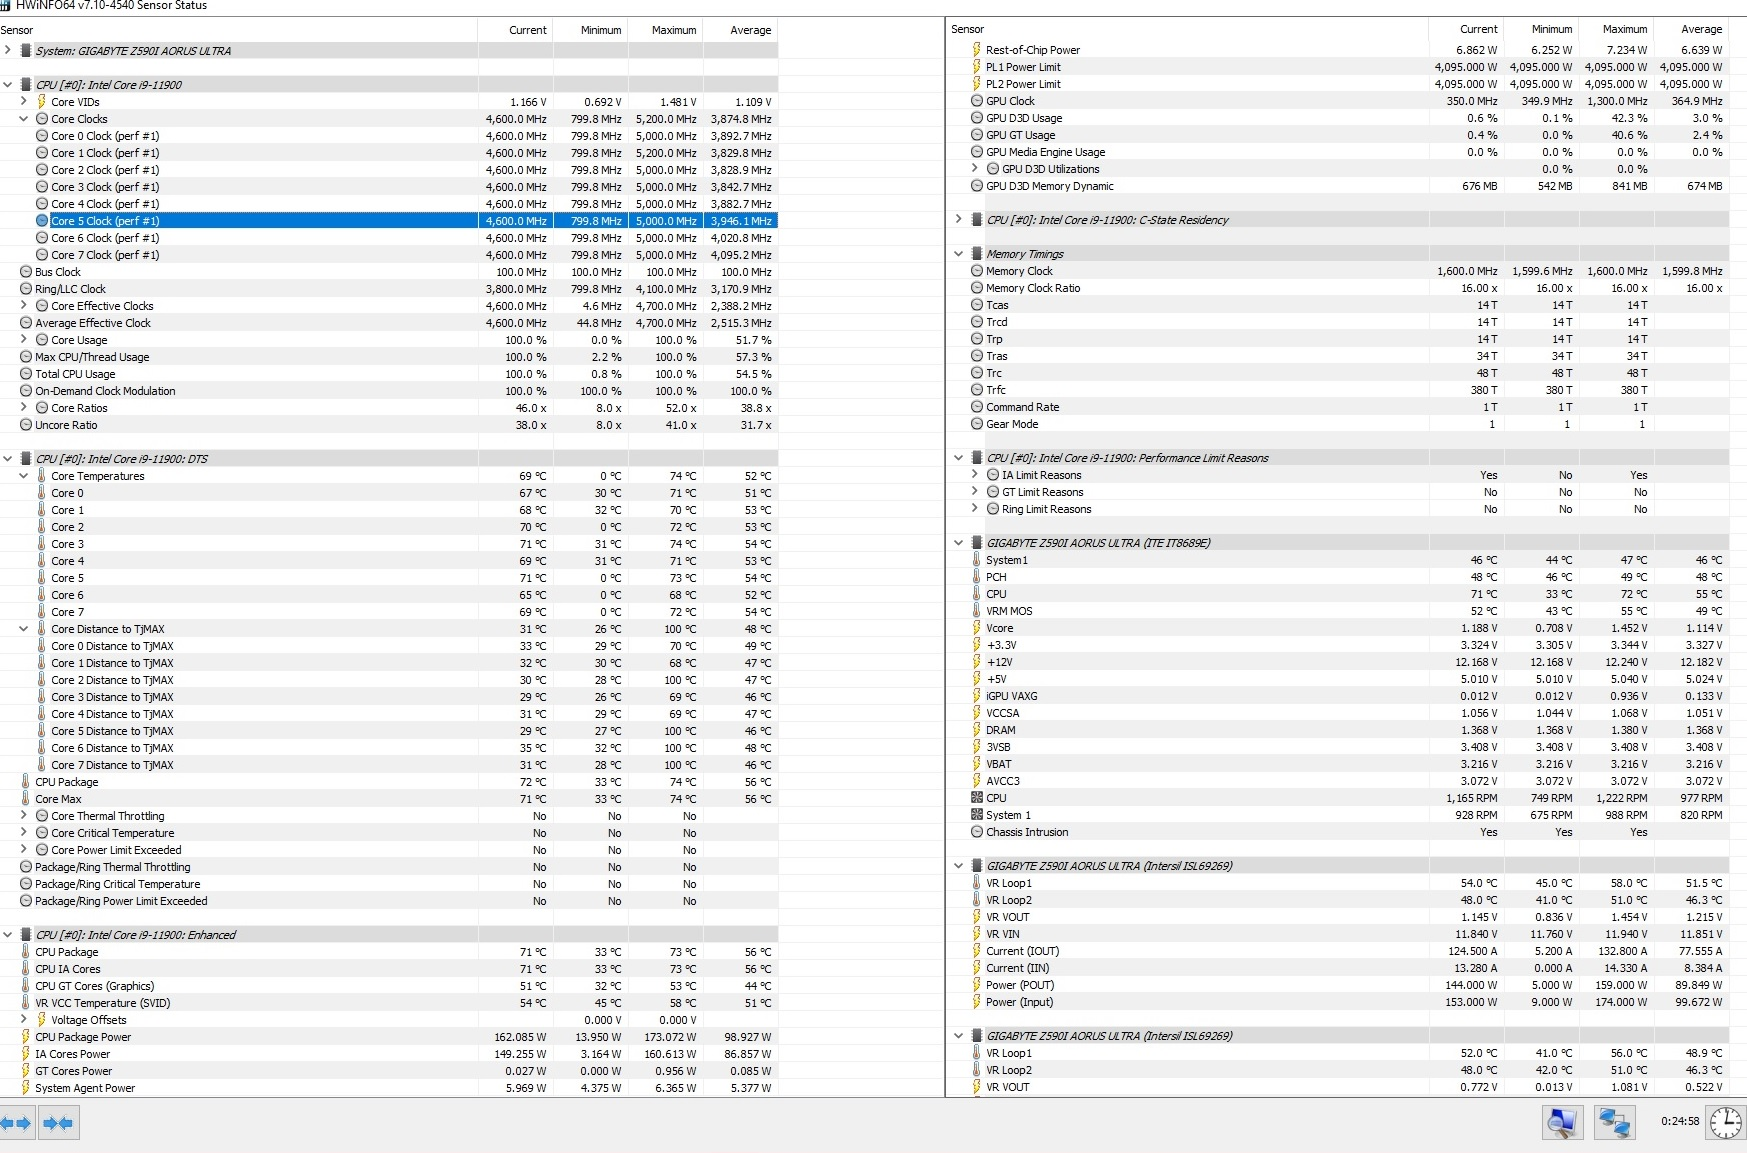Click the thermometer icon next to CPU Package in the DTS section

(x=26, y=782)
